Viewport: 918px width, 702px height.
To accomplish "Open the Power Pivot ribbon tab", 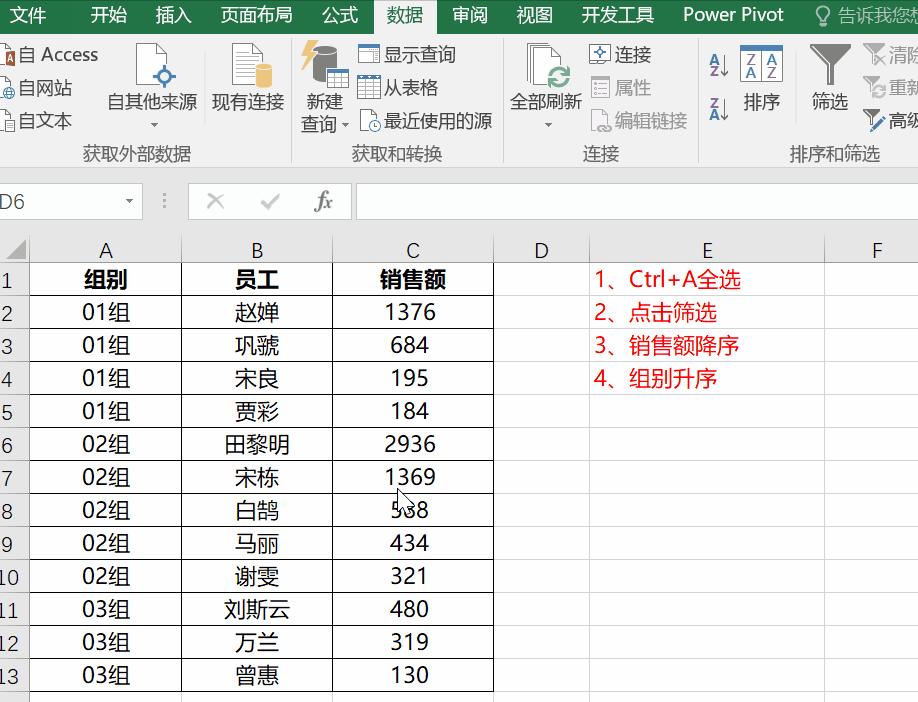I will pyautogui.click(x=732, y=15).
